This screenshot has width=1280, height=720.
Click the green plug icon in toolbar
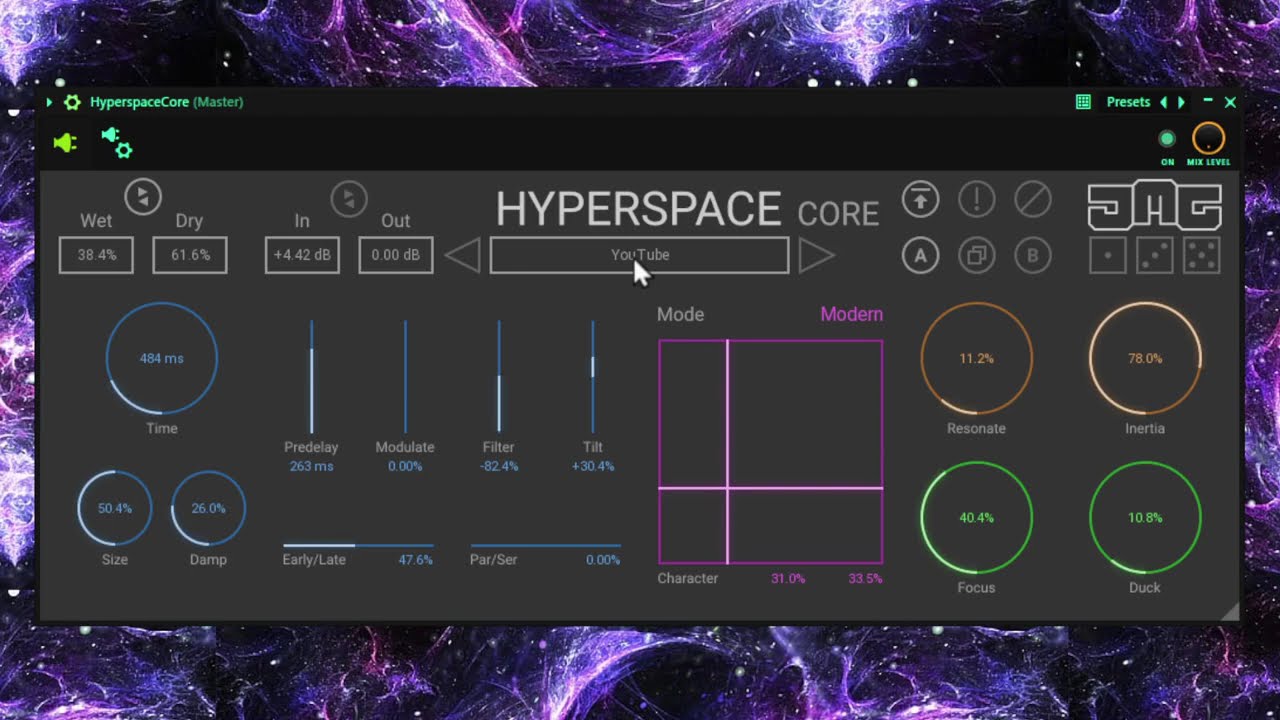[65, 144]
